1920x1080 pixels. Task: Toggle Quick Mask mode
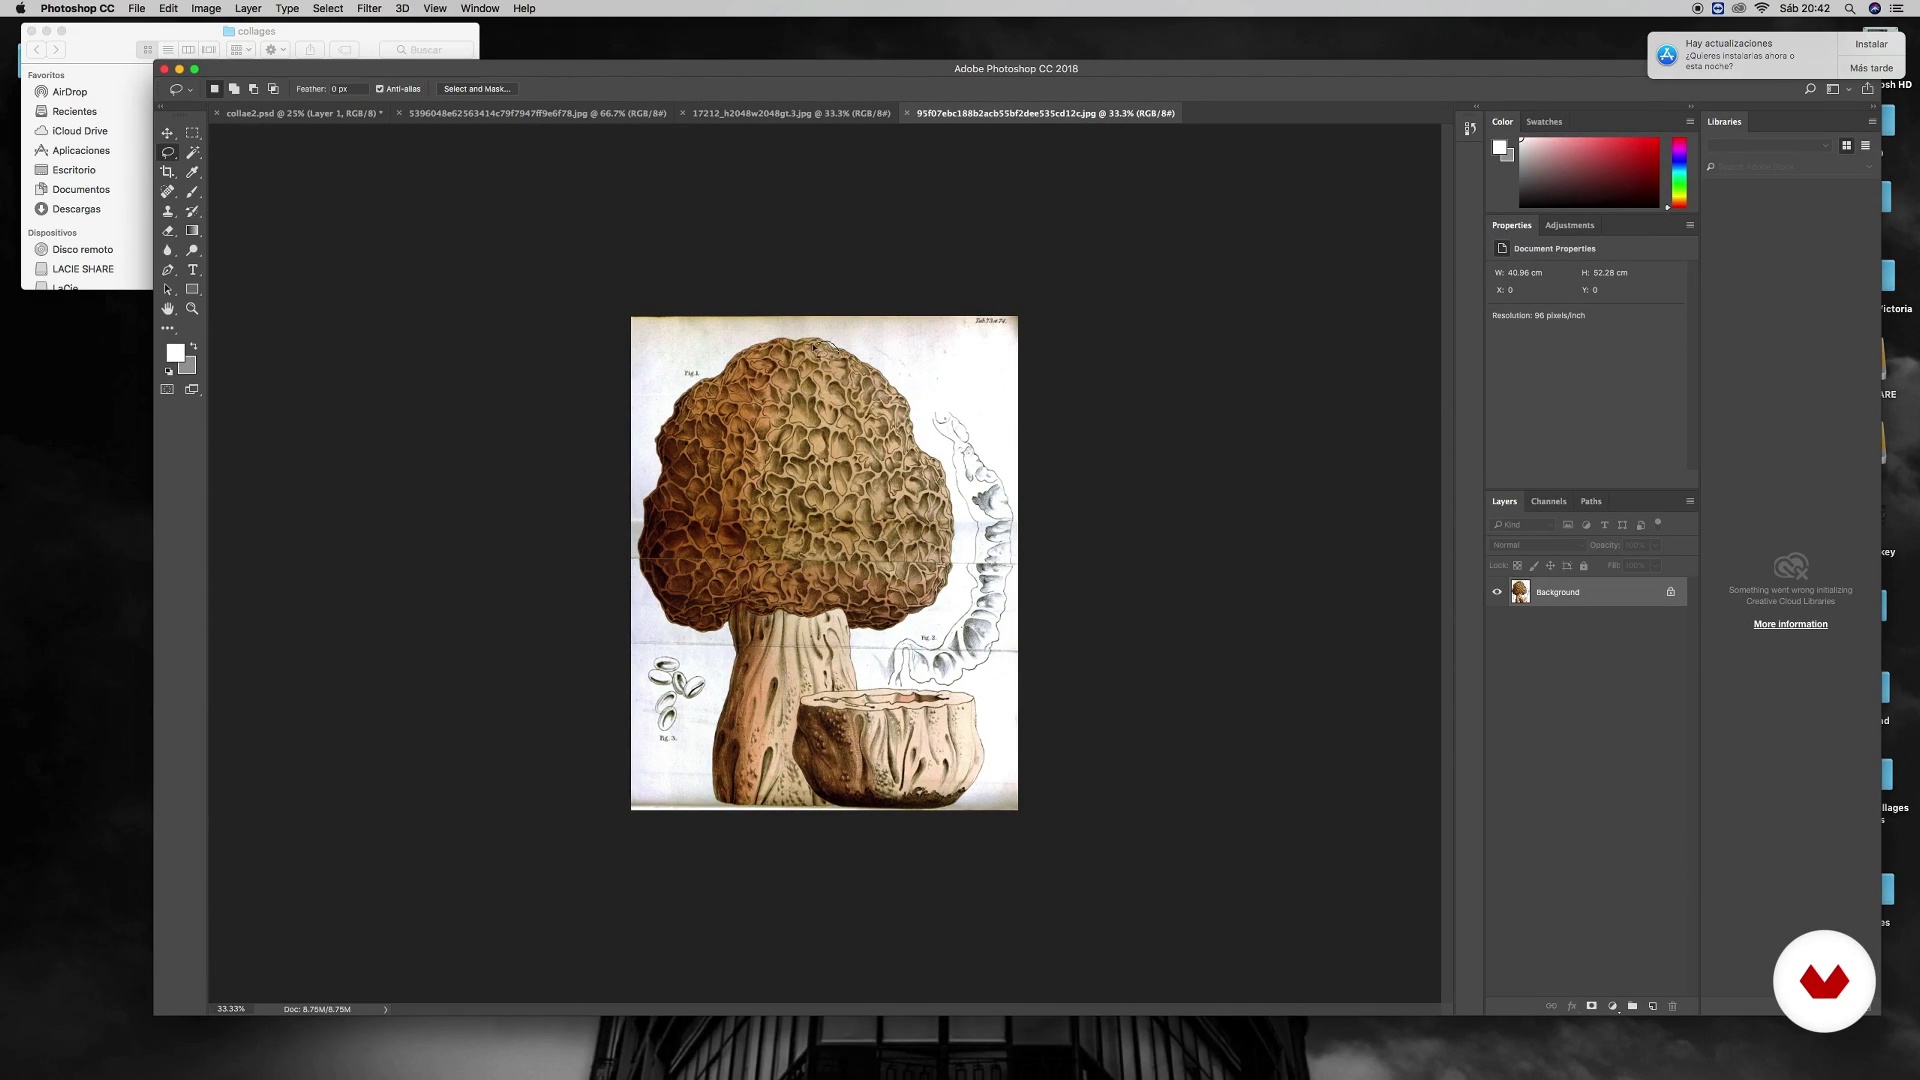[x=167, y=389]
